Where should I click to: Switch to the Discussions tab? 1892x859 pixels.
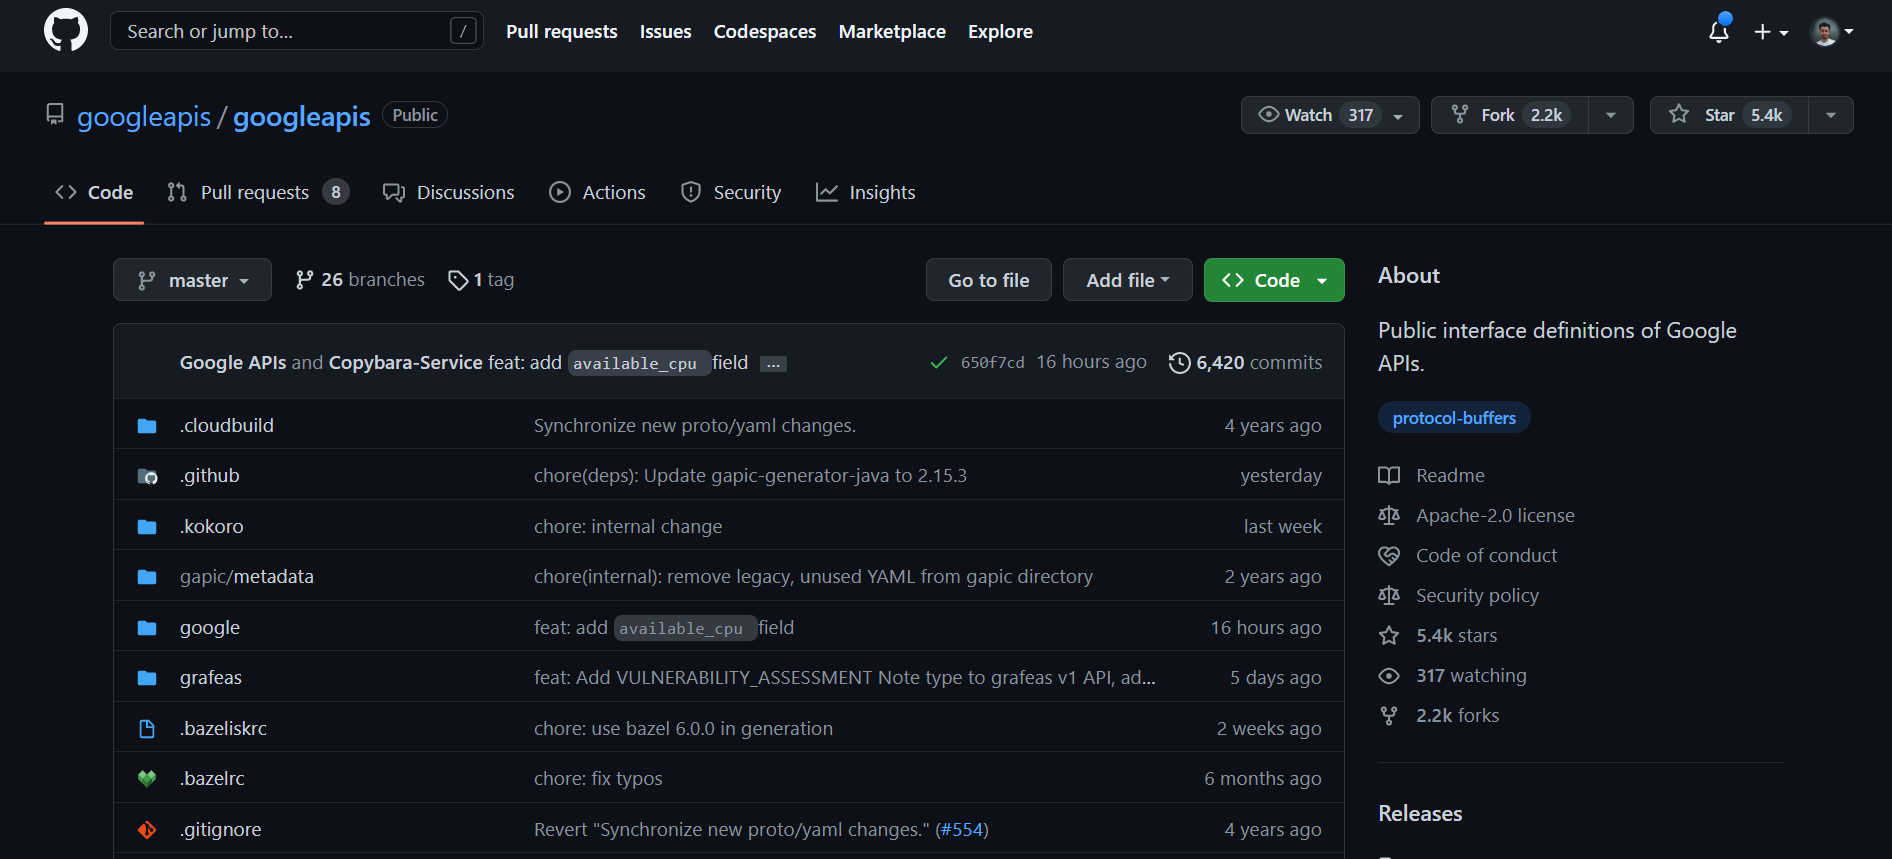click(448, 192)
